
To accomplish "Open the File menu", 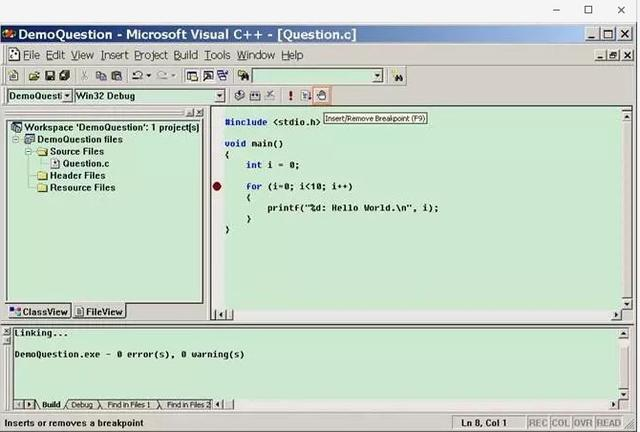I will (31, 55).
